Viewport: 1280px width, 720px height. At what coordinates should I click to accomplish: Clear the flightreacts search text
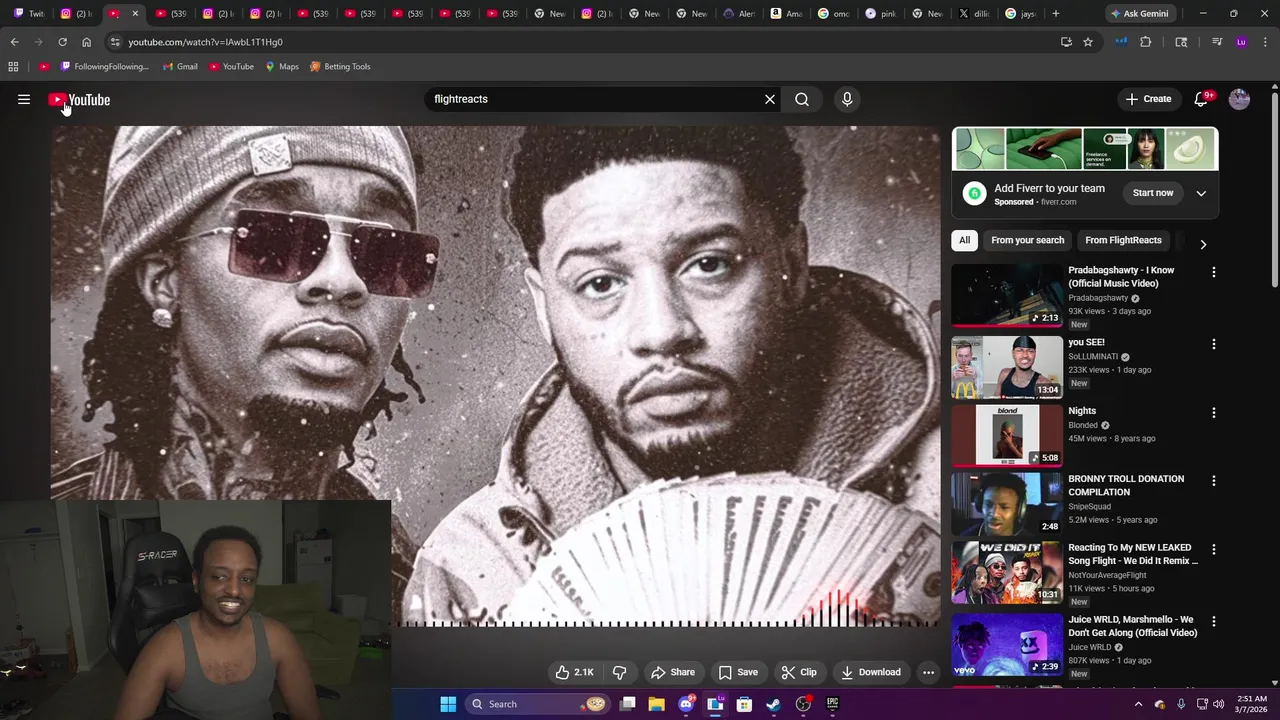click(x=770, y=99)
